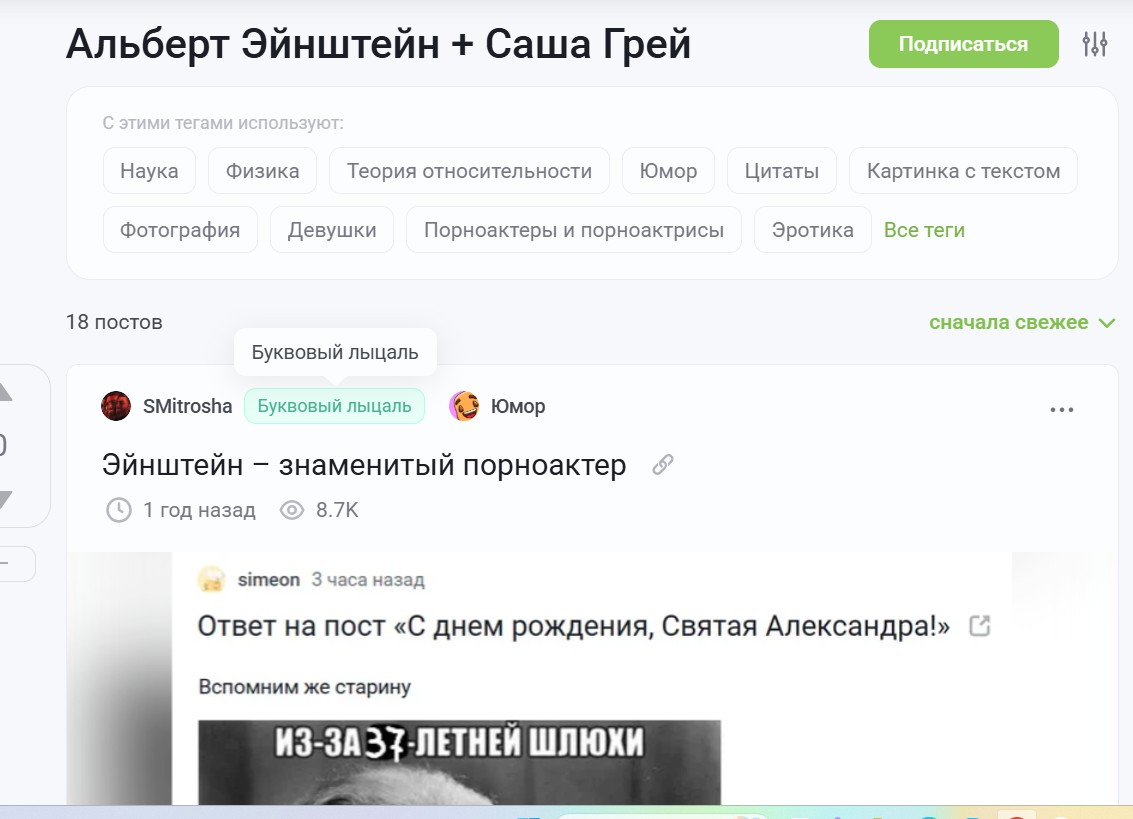
Task: Expand the 'сначала свежее' sort dropdown
Action: pyautogui.click(x=1021, y=322)
